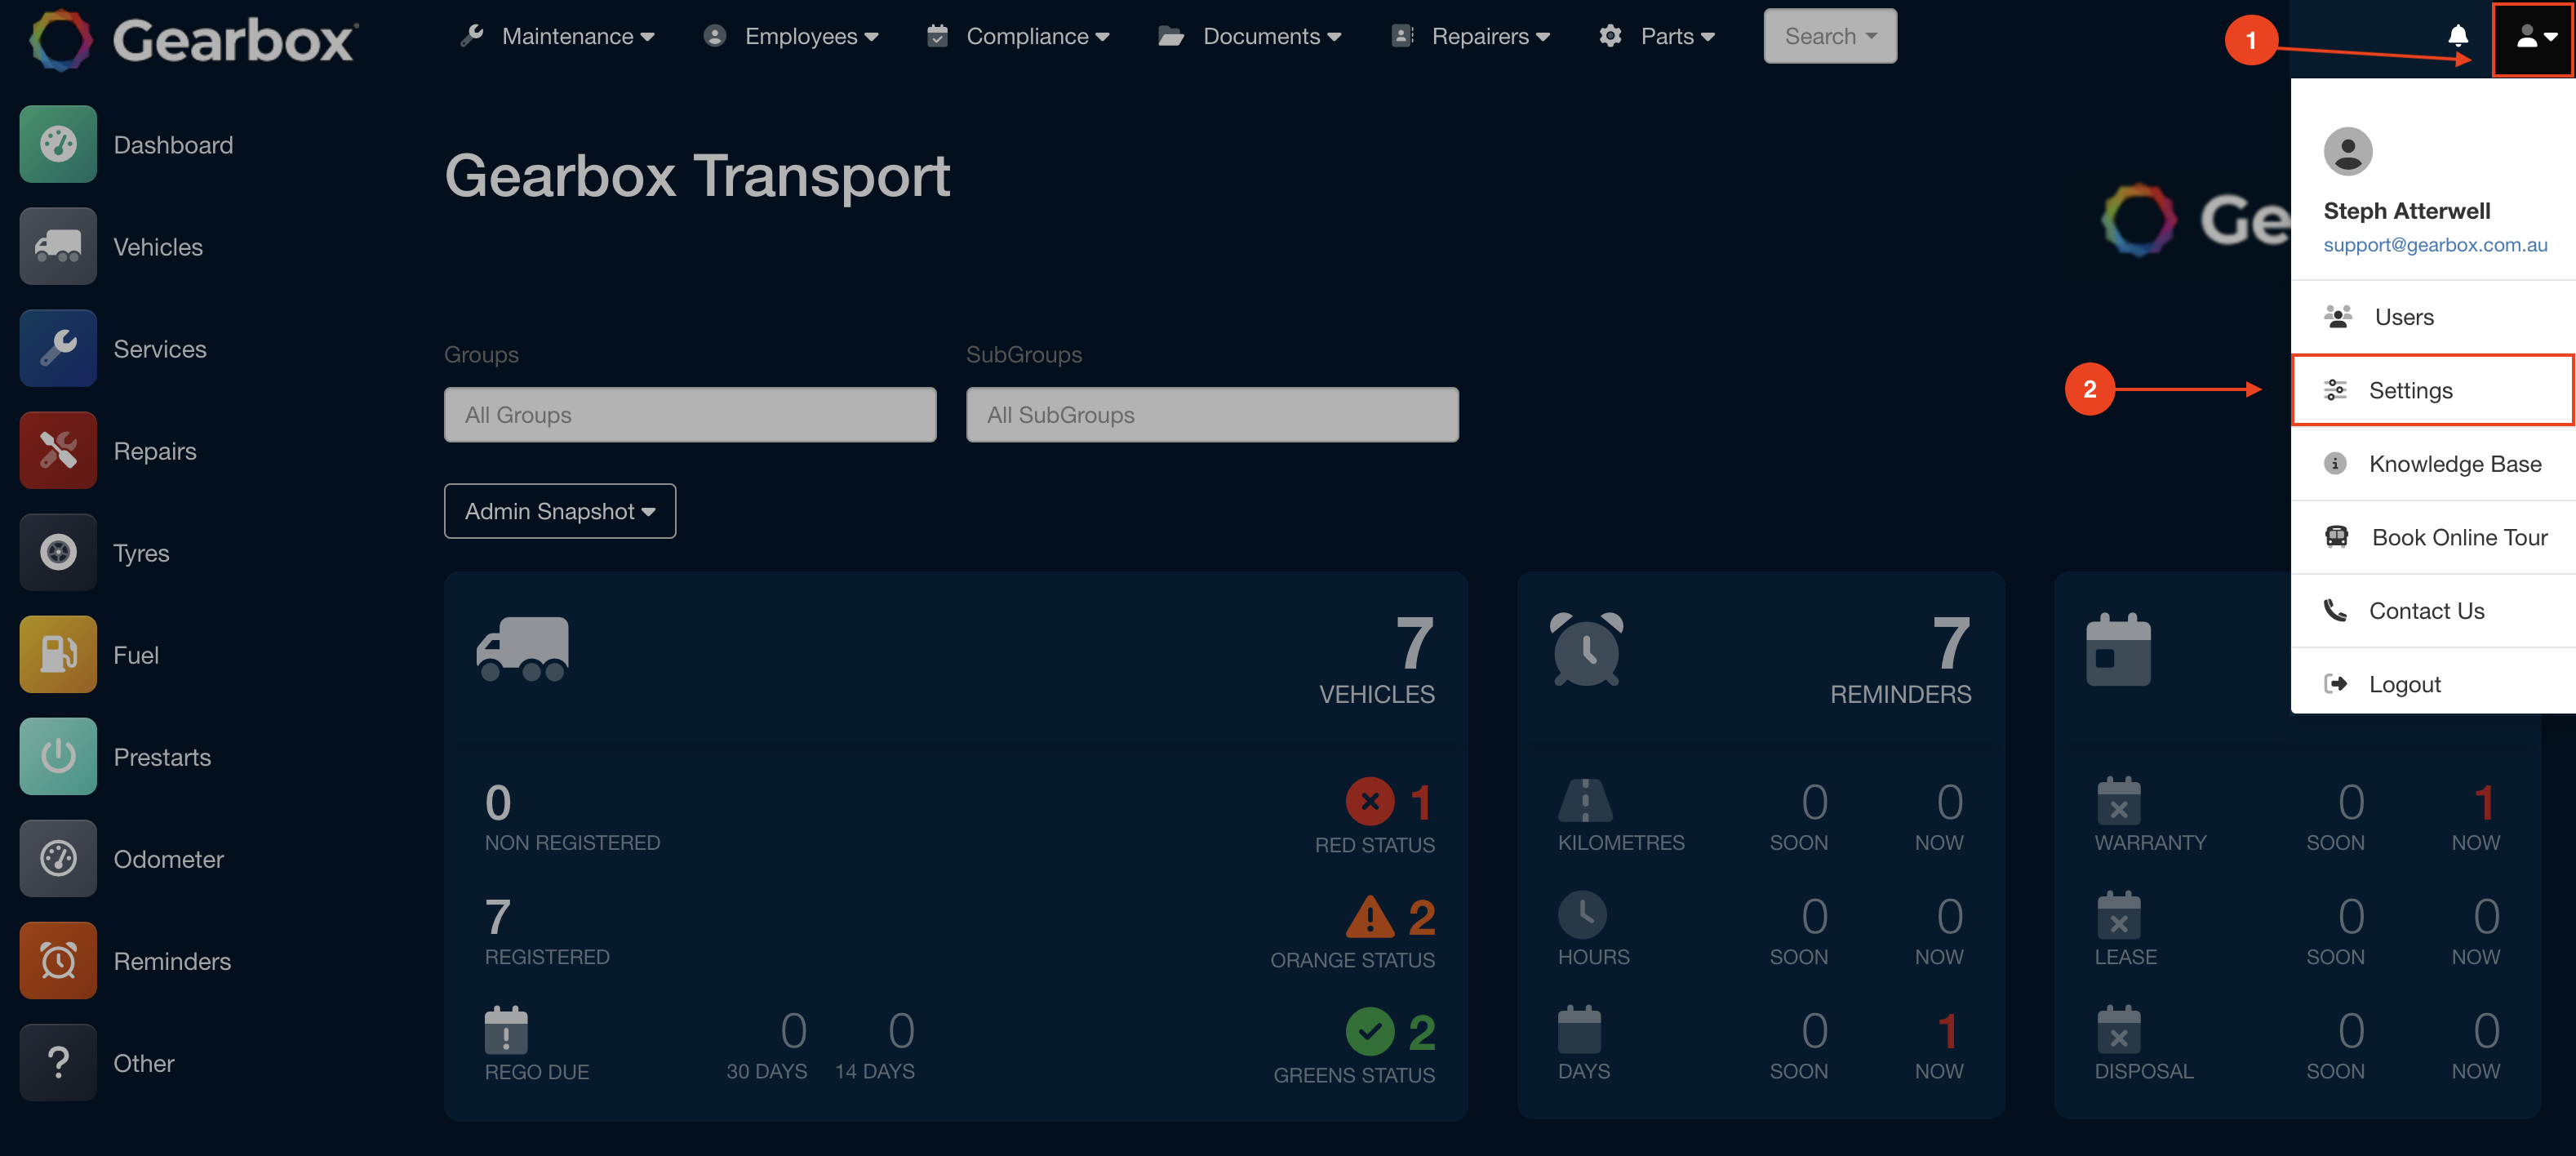Expand the Maintenance menu
This screenshot has width=2576, height=1156.
tap(557, 36)
